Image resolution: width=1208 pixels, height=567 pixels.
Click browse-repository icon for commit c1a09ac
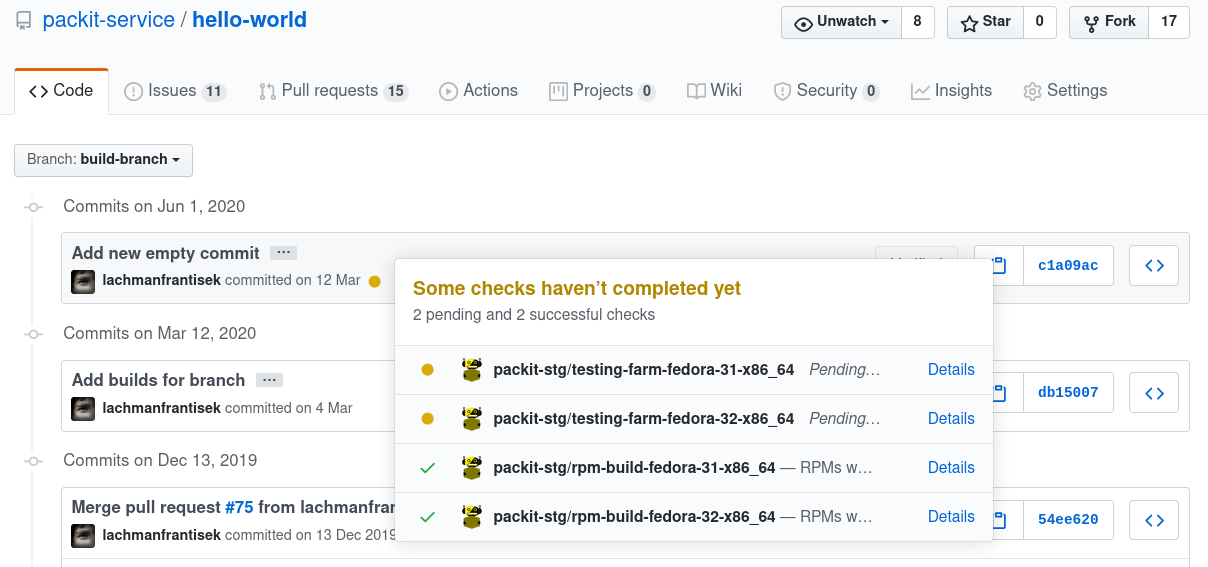click(x=1154, y=266)
